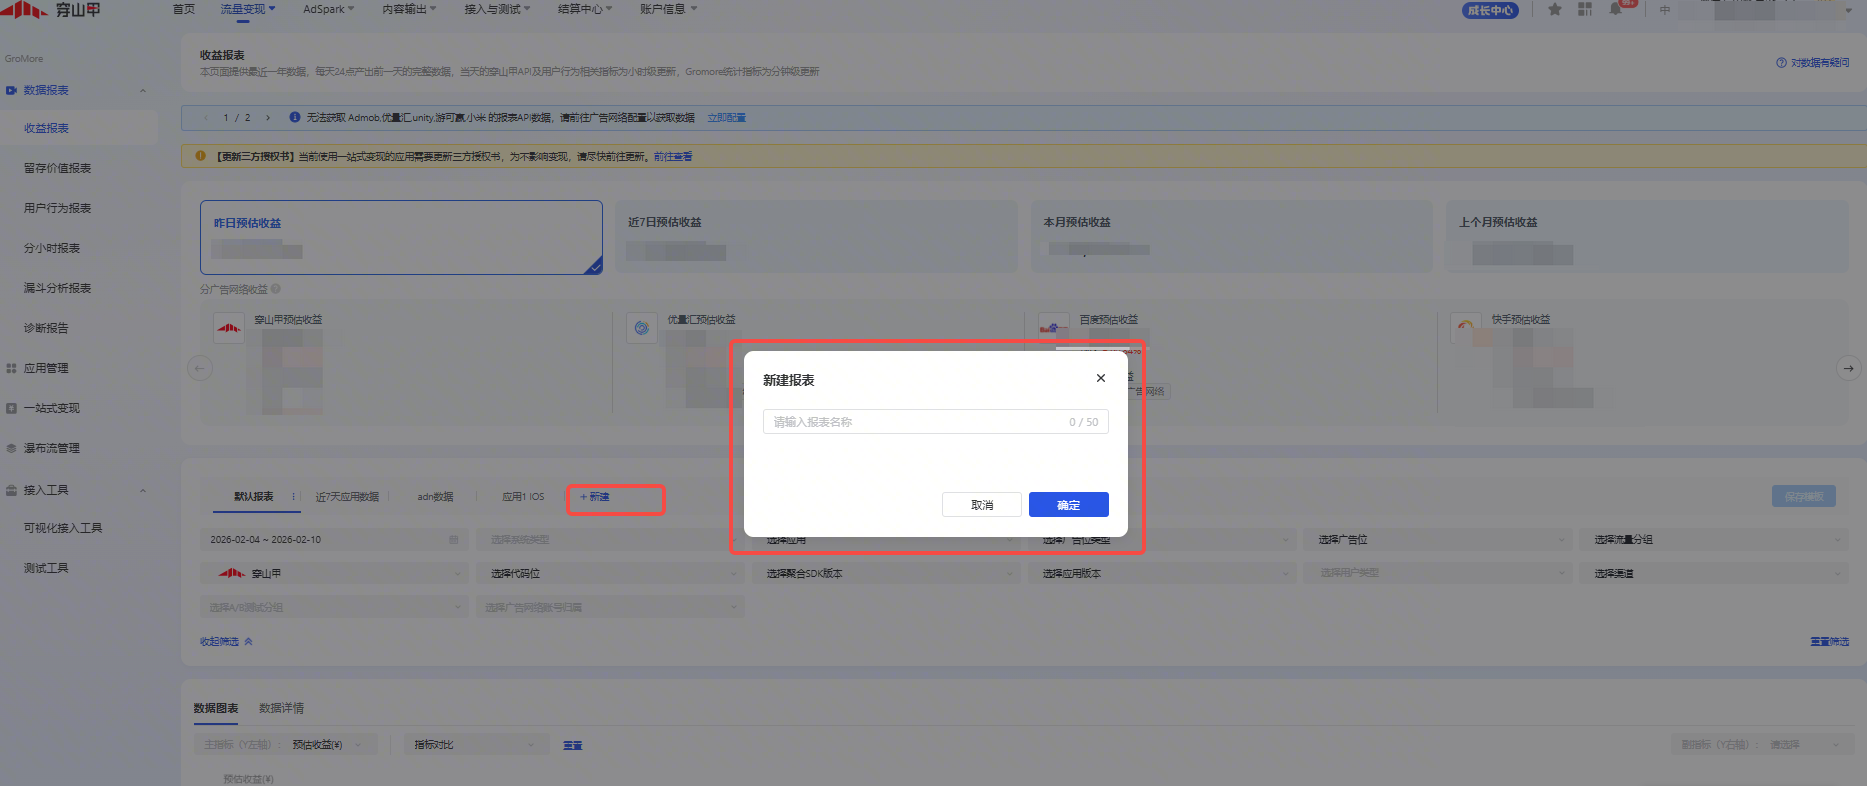Open the date range calendar icon
The height and width of the screenshot is (786, 1867).
tap(453, 540)
